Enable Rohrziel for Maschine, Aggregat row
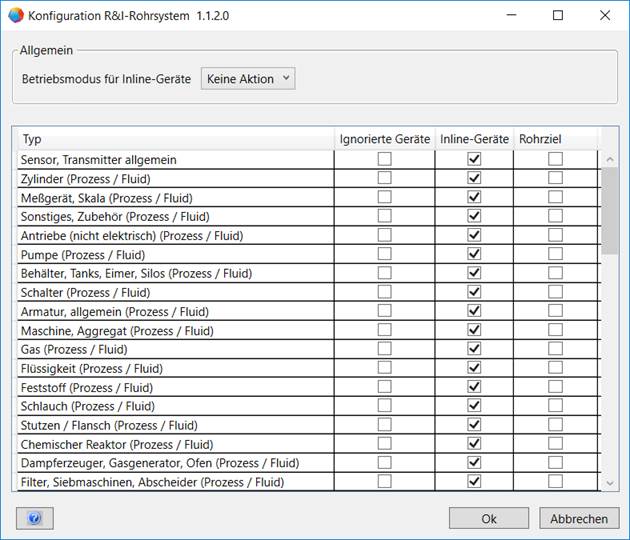Viewport: 630px width, 540px height. tap(555, 330)
